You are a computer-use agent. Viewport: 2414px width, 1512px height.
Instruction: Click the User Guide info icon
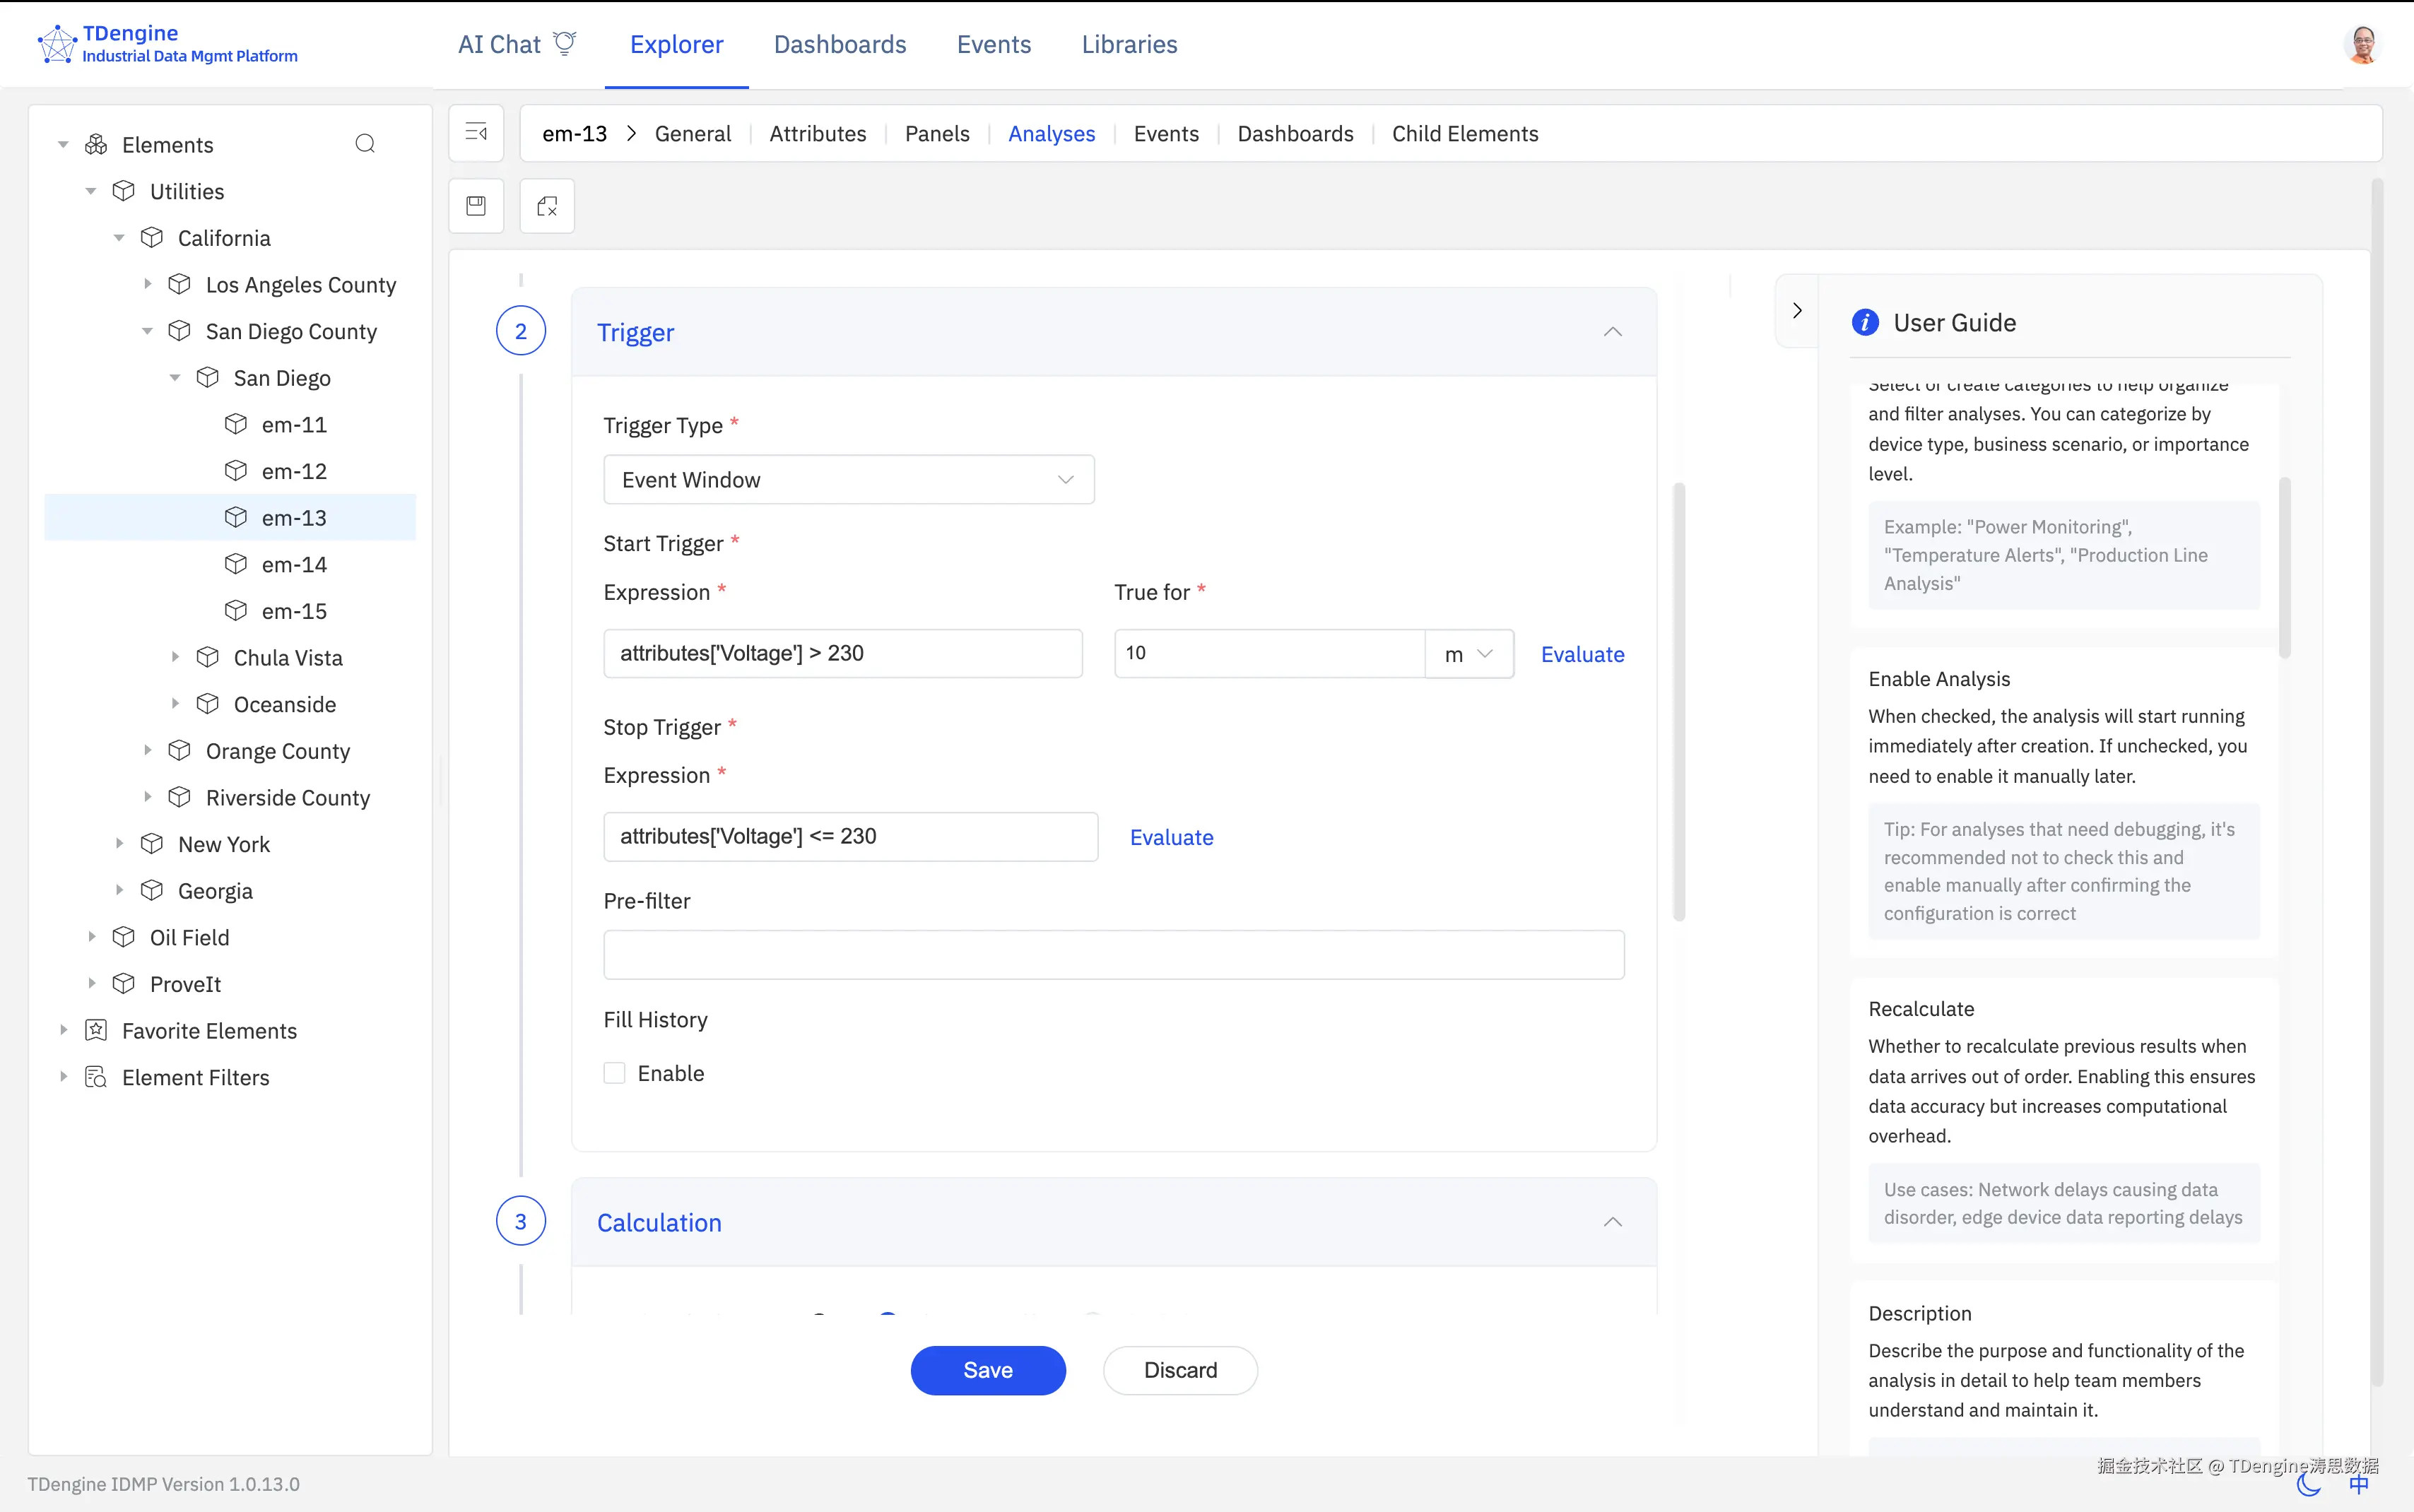pos(1866,322)
